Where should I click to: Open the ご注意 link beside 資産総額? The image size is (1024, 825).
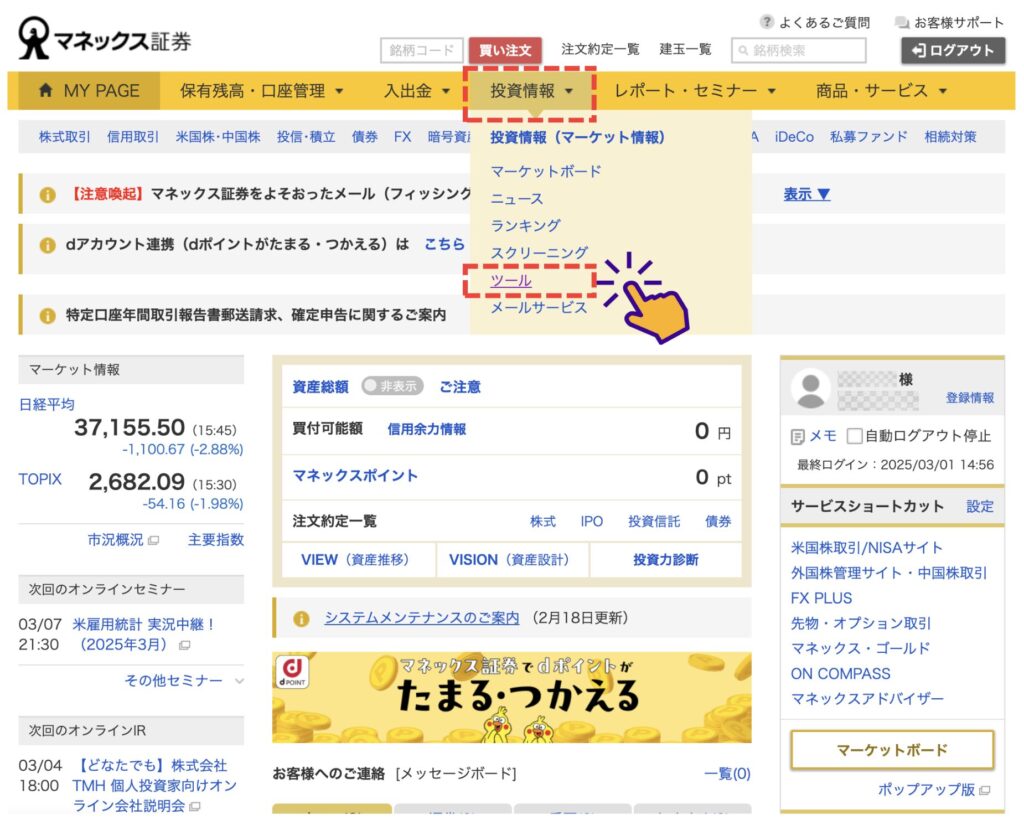pyautogui.click(x=460, y=387)
